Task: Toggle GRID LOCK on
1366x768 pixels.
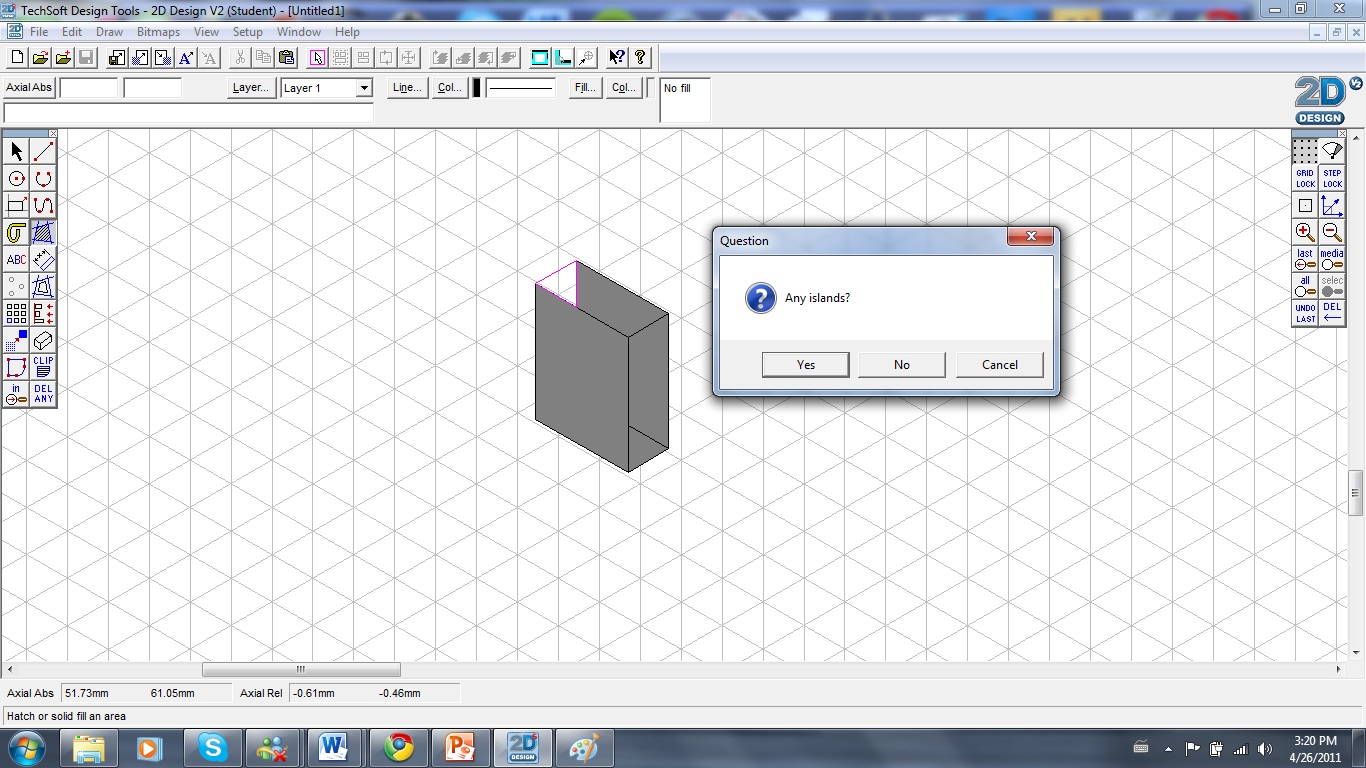Action: pyautogui.click(x=1305, y=178)
